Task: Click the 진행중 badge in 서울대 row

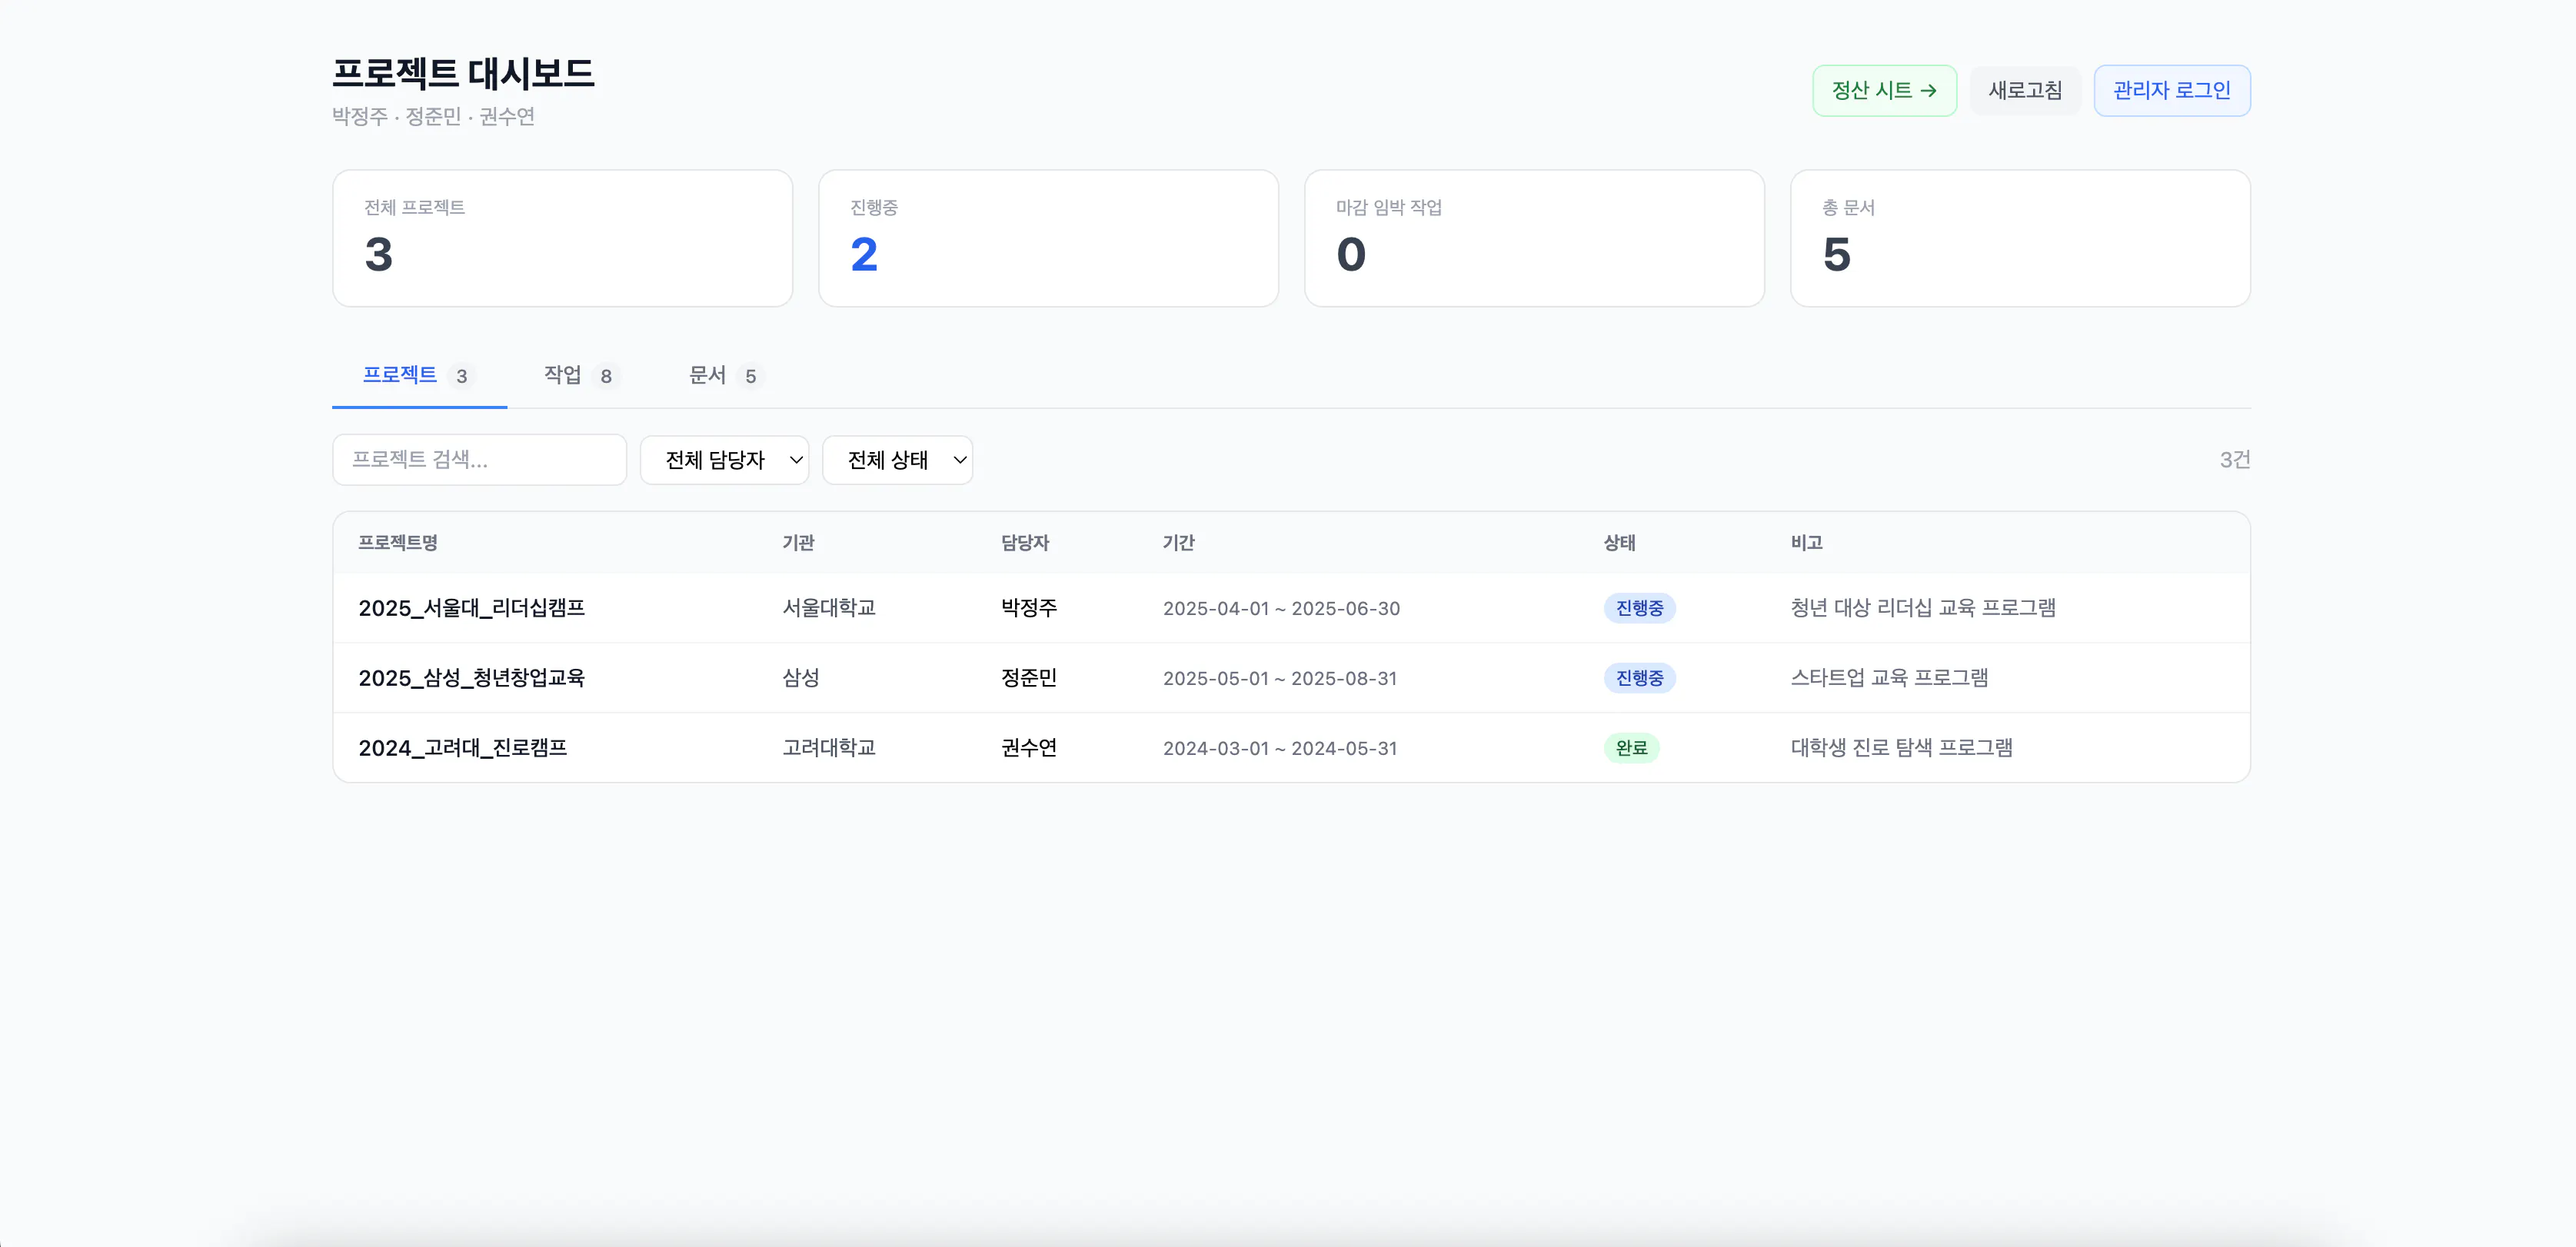Action: [1640, 608]
